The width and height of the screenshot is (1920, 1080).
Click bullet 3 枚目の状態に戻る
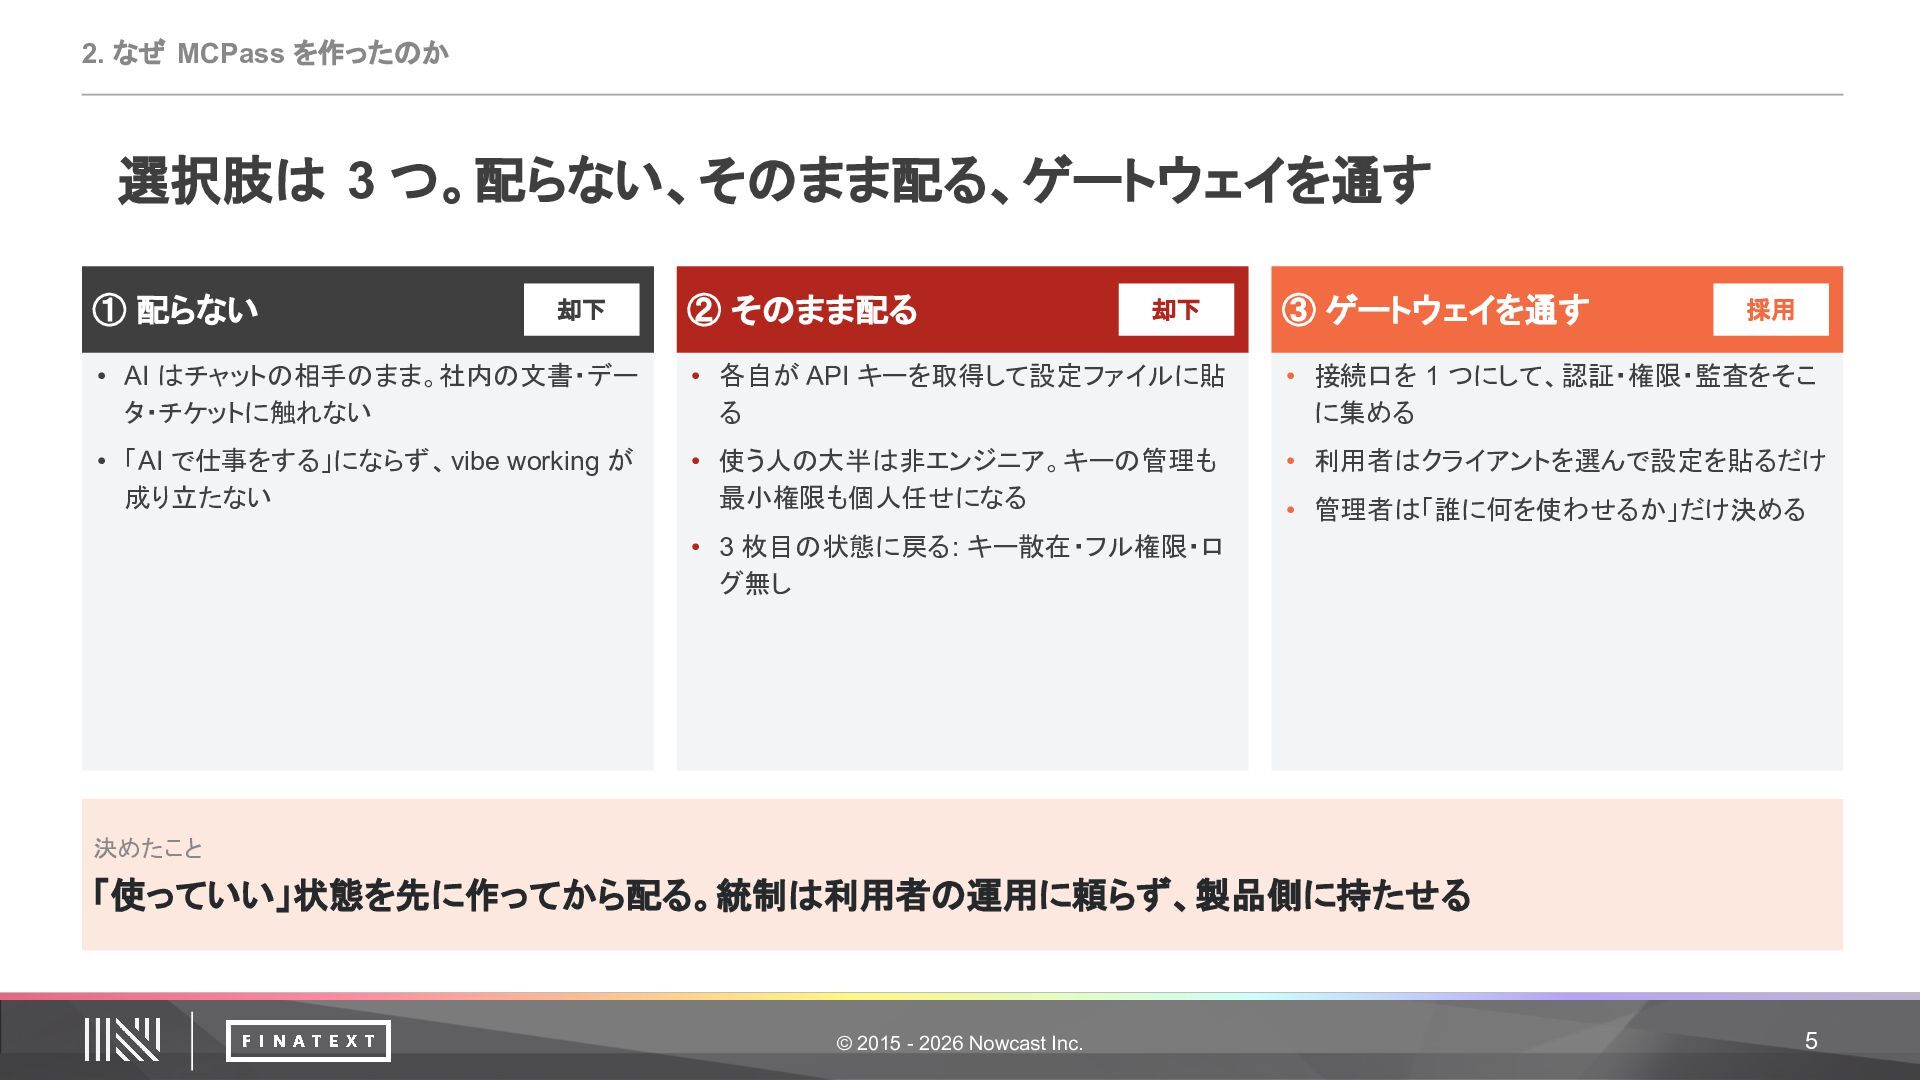970,565
